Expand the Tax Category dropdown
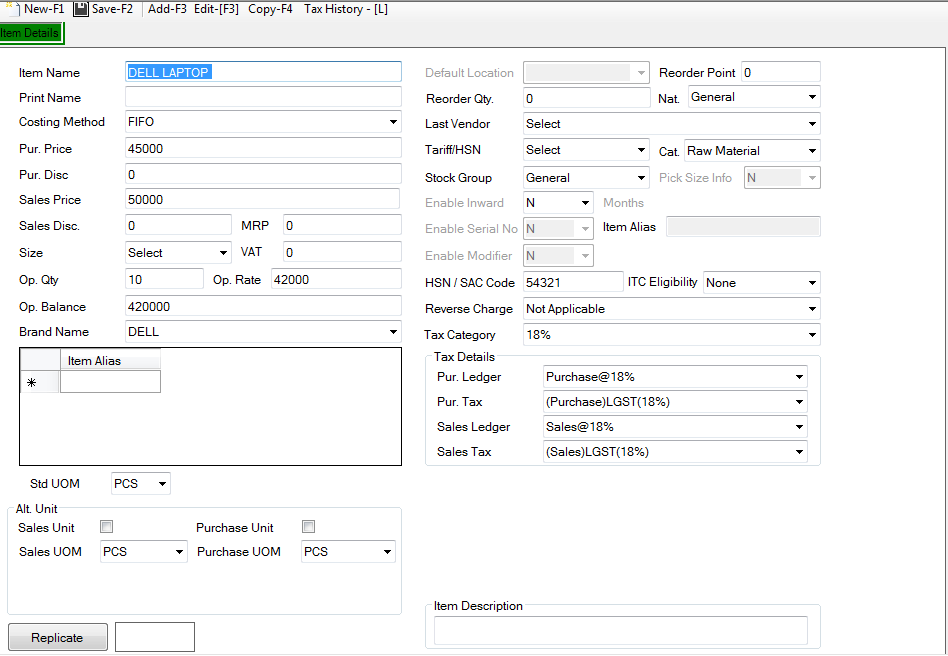This screenshot has width=948, height=656. (672, 335)
